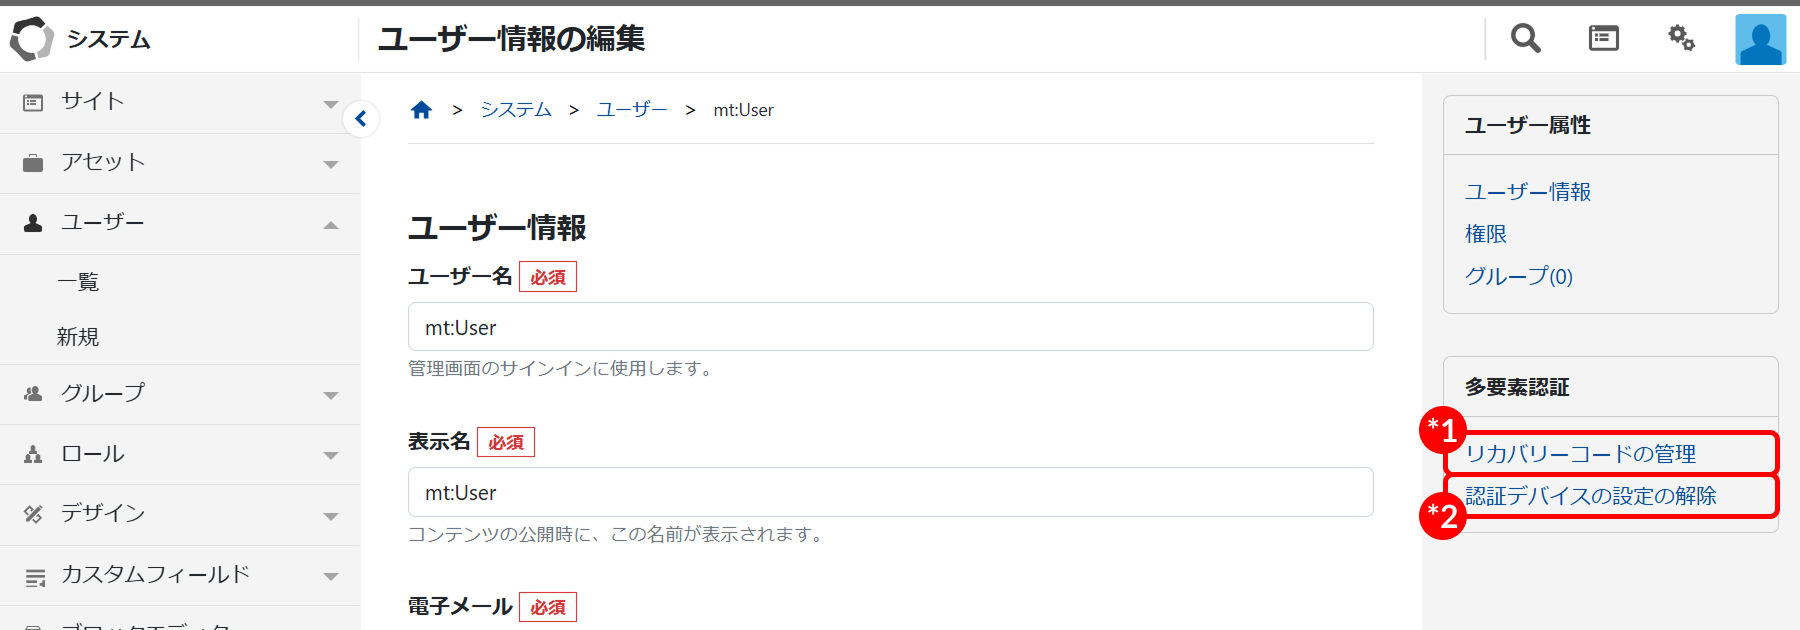Collapse the ユーザー menu section
The width and height of the screenshot is (1800, 630).
(330, 225)
